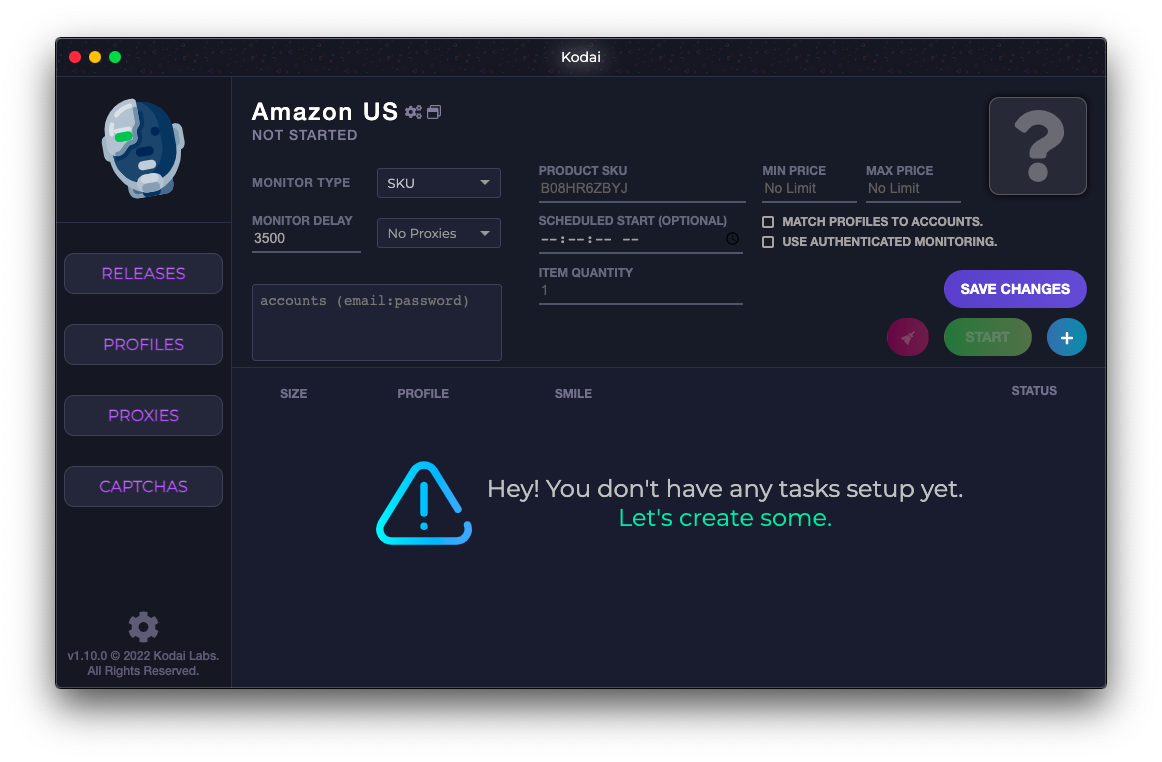Image resolution: width=1162 pixels, height=762 pixels.
Task: Click the Save Changes button
Action: point(1015,289)
